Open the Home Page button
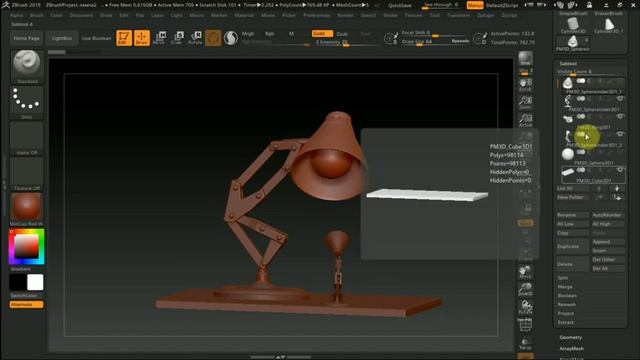The width and height of the screenshot is (640, 360). click(x=27, y=38)
